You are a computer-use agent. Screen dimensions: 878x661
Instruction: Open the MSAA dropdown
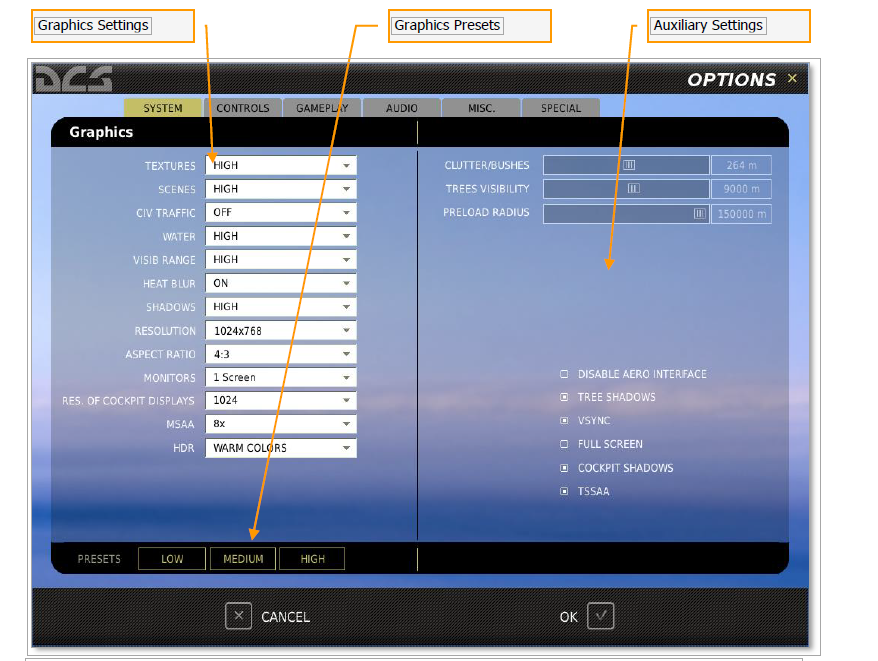coord(281,423)
